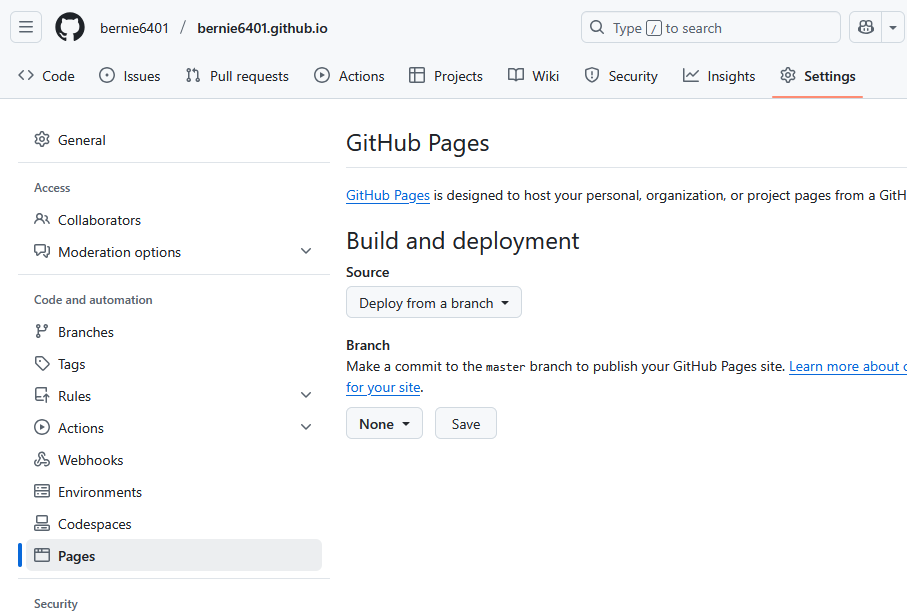Viewport: 907px width, 616px height.
Task: Expand the Rules section chevron
Action: pyautogui.click(x=306, y=395)
